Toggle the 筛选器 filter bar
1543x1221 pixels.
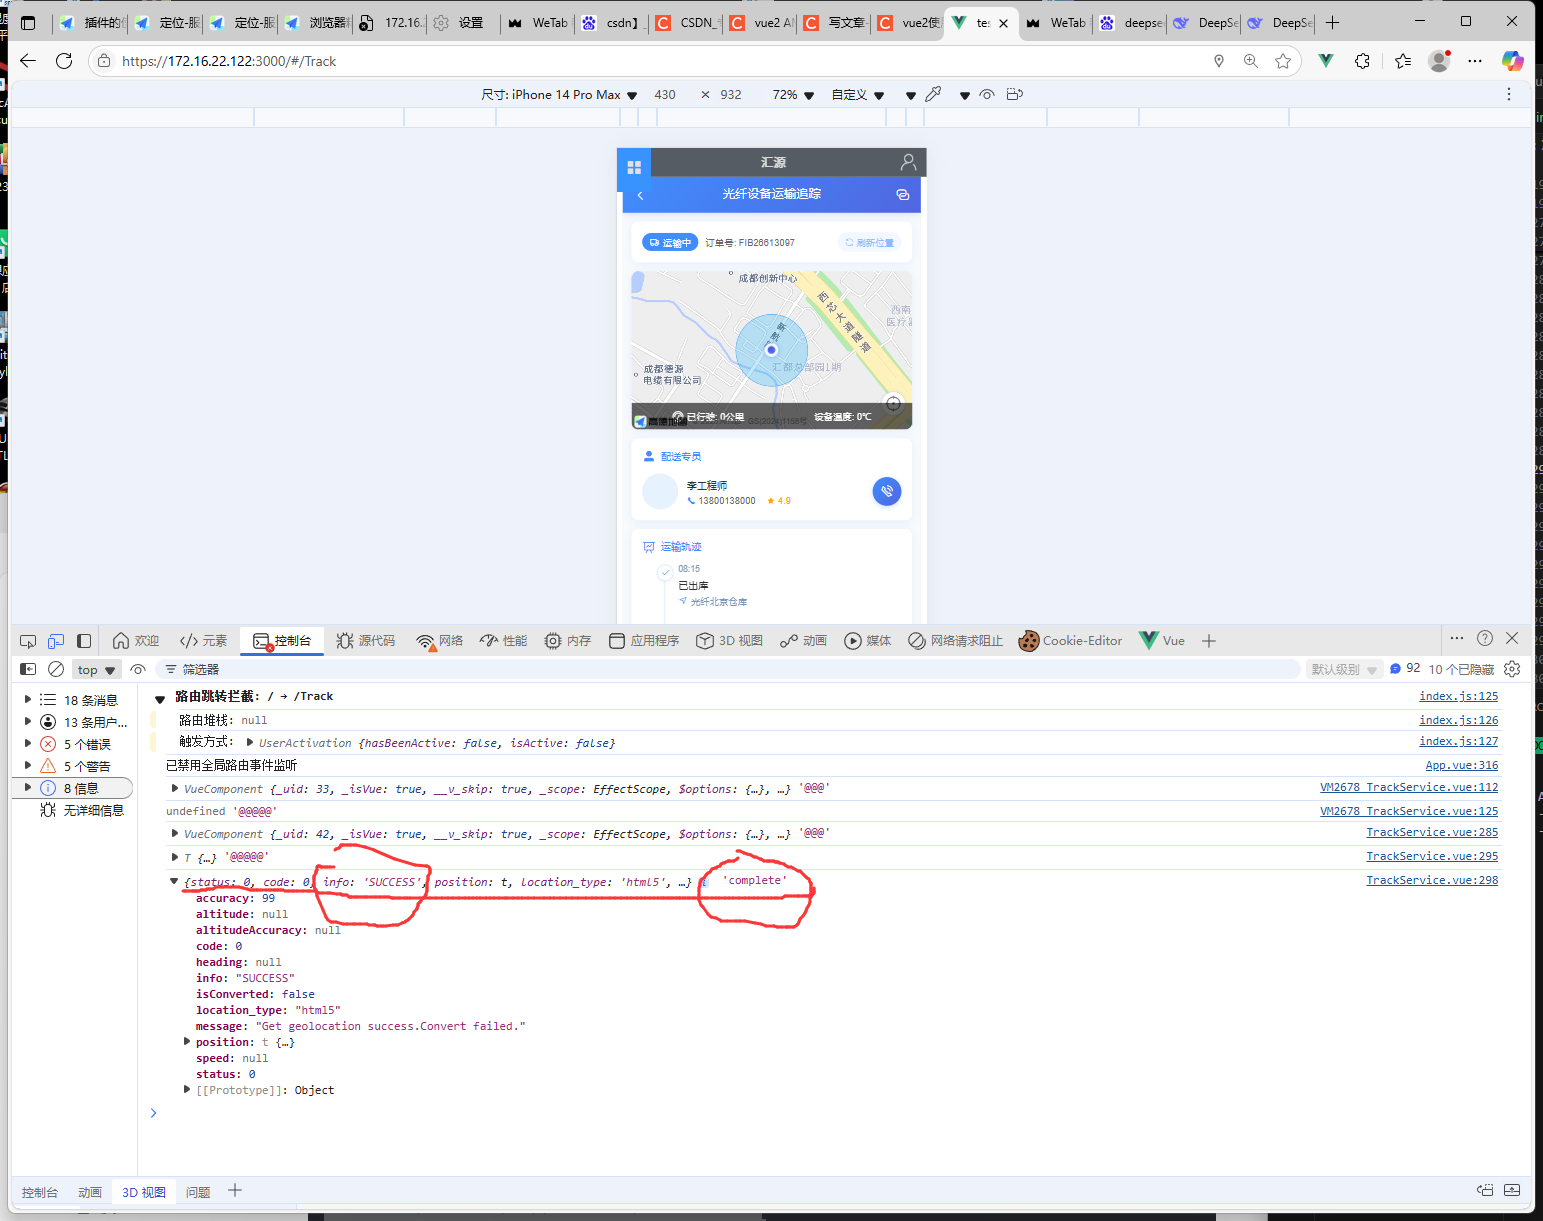tap(192, 668)
